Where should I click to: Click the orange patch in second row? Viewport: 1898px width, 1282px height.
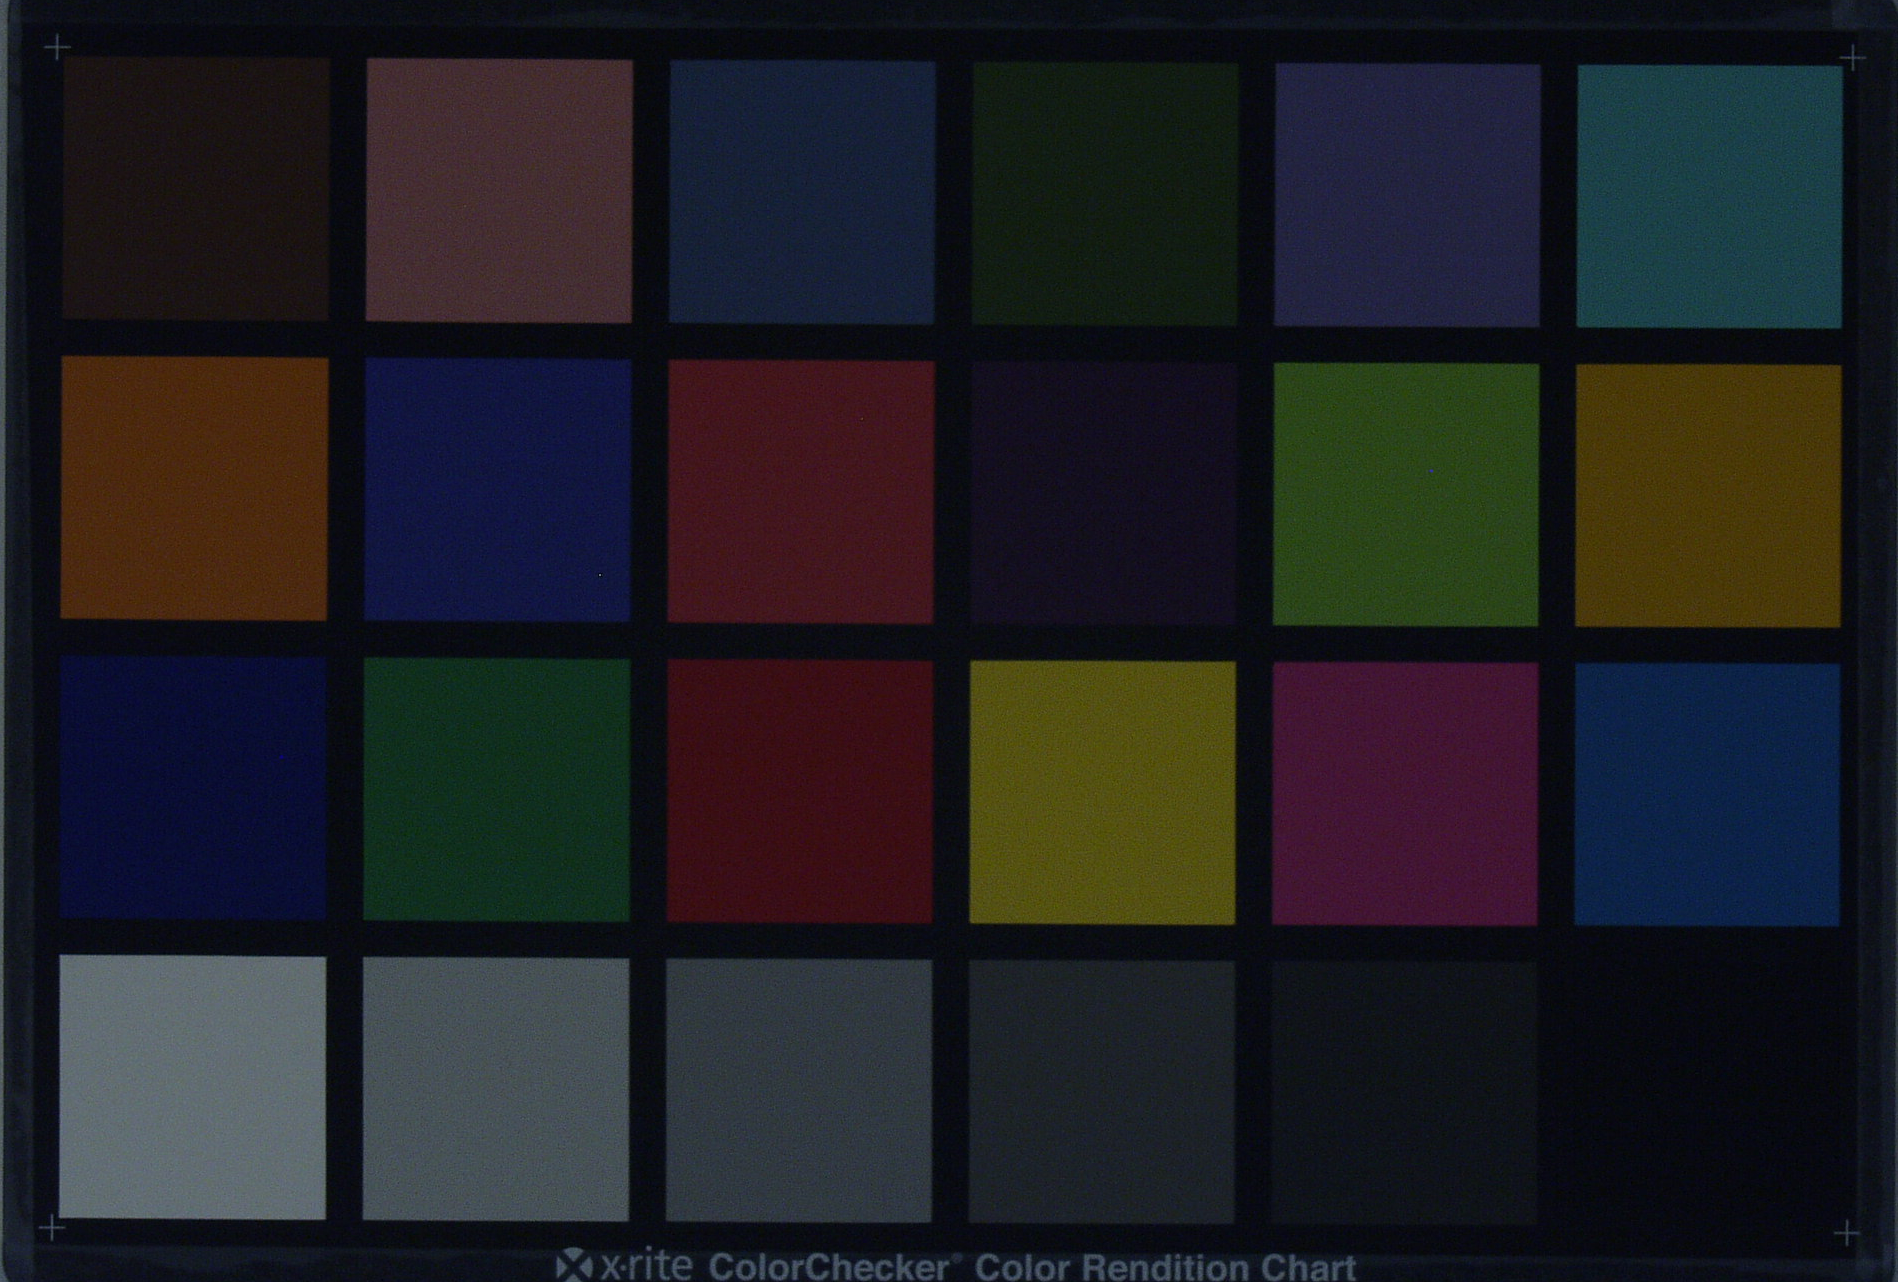(194, 488)
